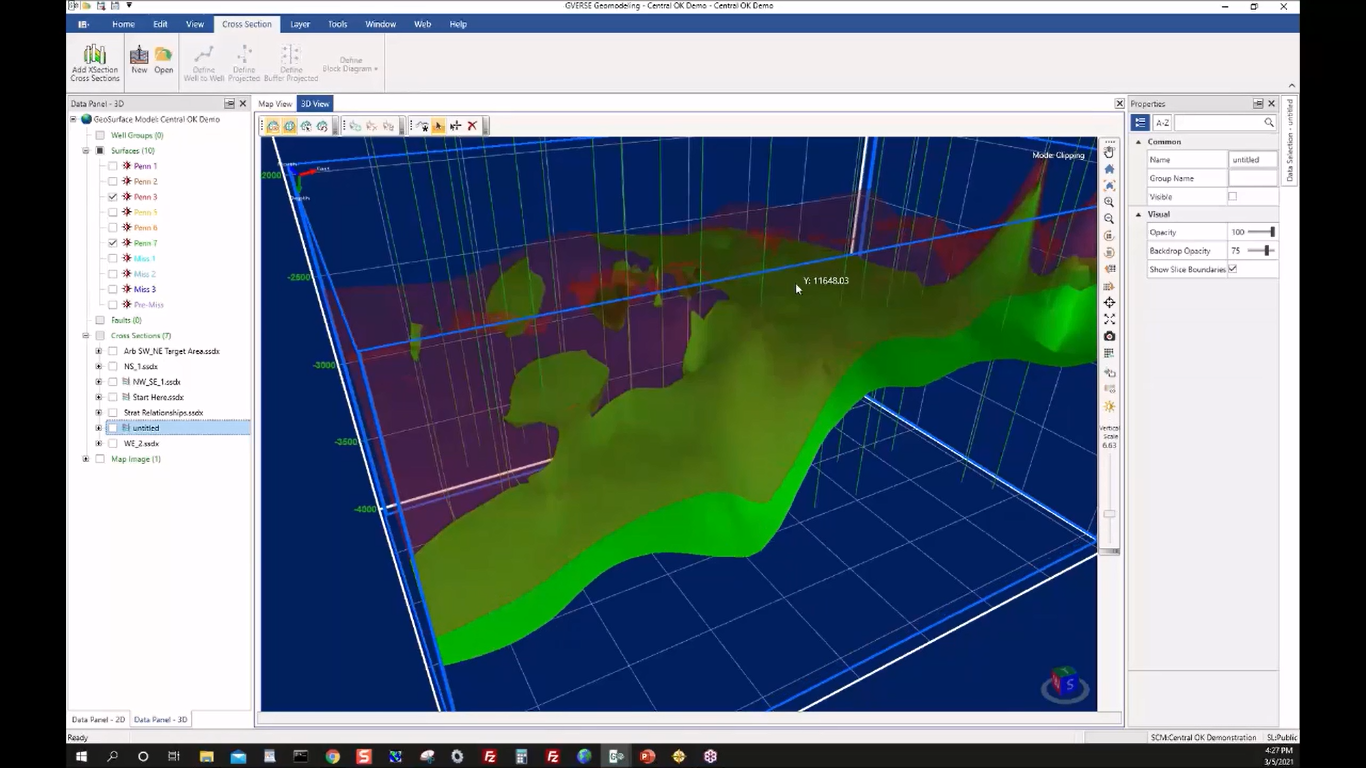
Task: Select the black arrow pointer tool above the 3D view
Action: click(438, 125)
